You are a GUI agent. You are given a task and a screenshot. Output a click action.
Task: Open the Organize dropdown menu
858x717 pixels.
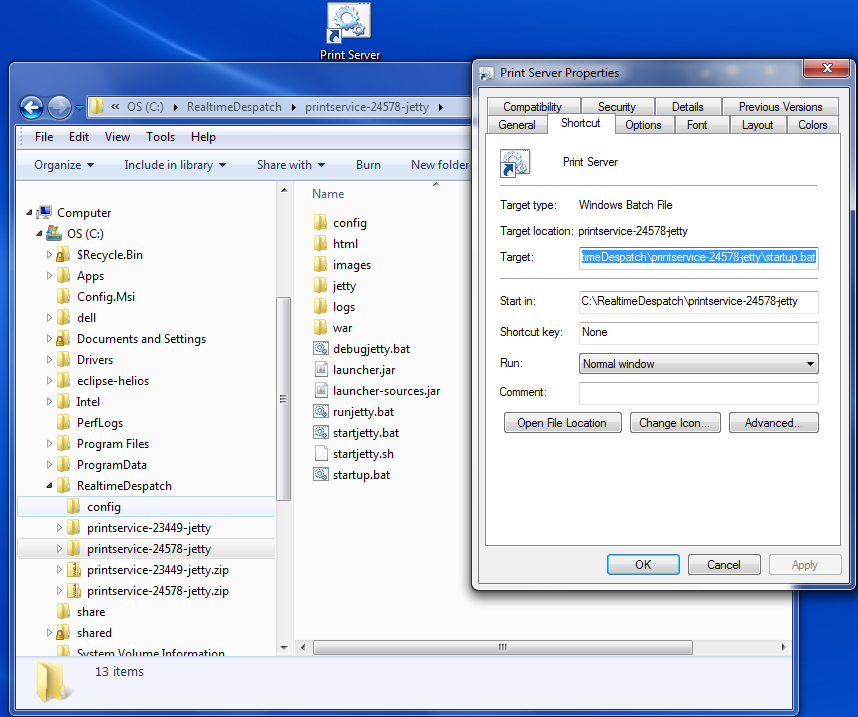pos(60,164)
